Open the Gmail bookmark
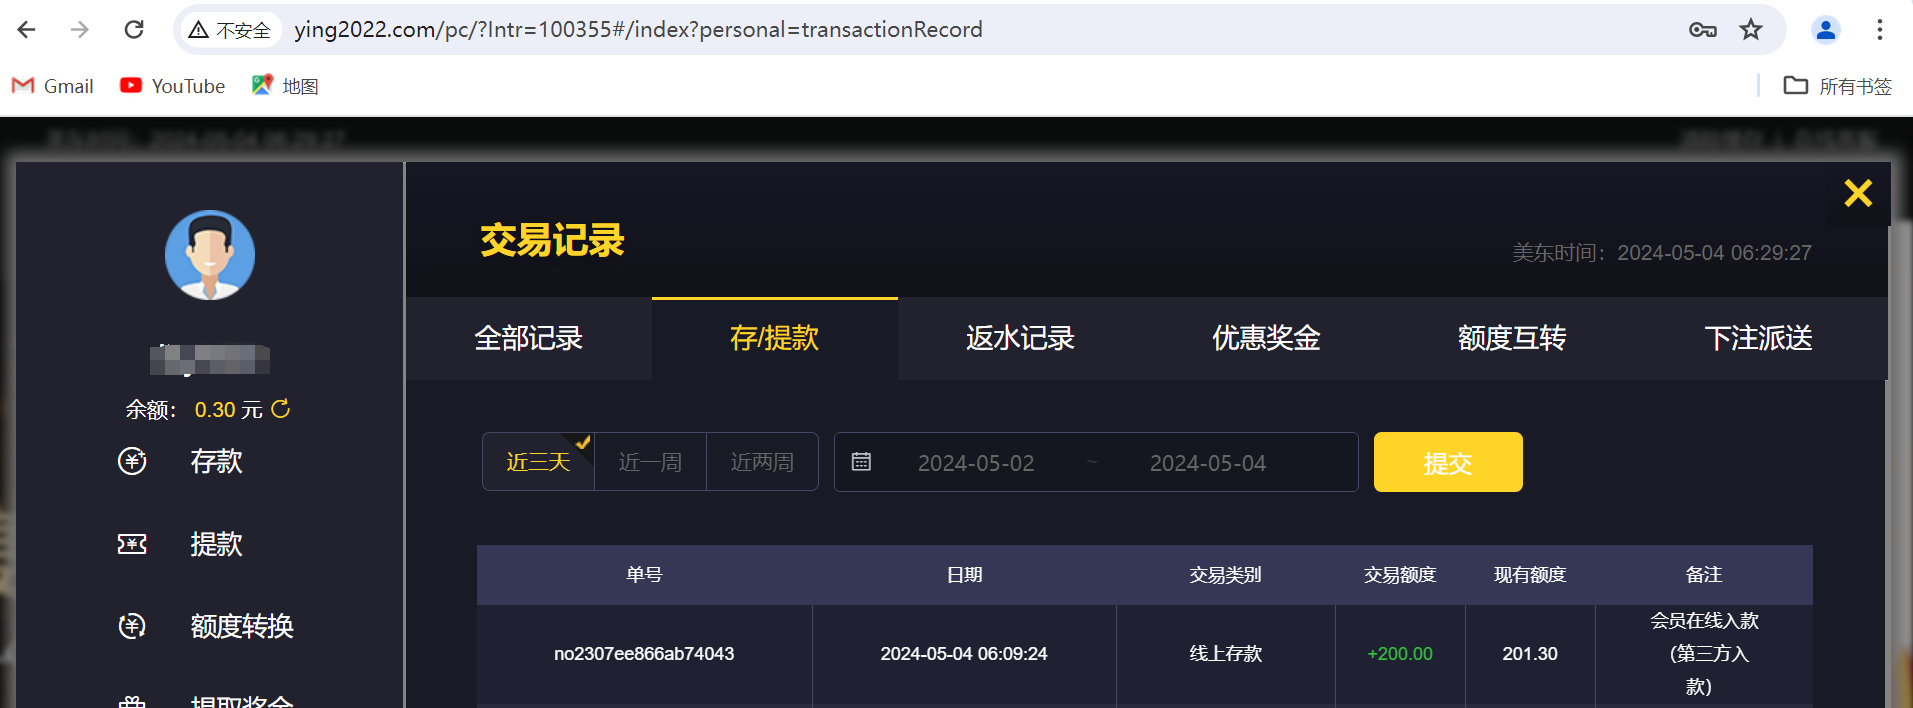The height and width of the screenshot is (708, 1913). pyautogui.click(x=53, y=86)
